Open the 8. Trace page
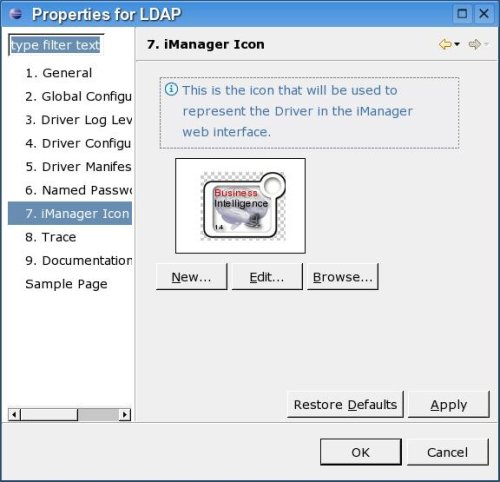 (x=51, y=237)
